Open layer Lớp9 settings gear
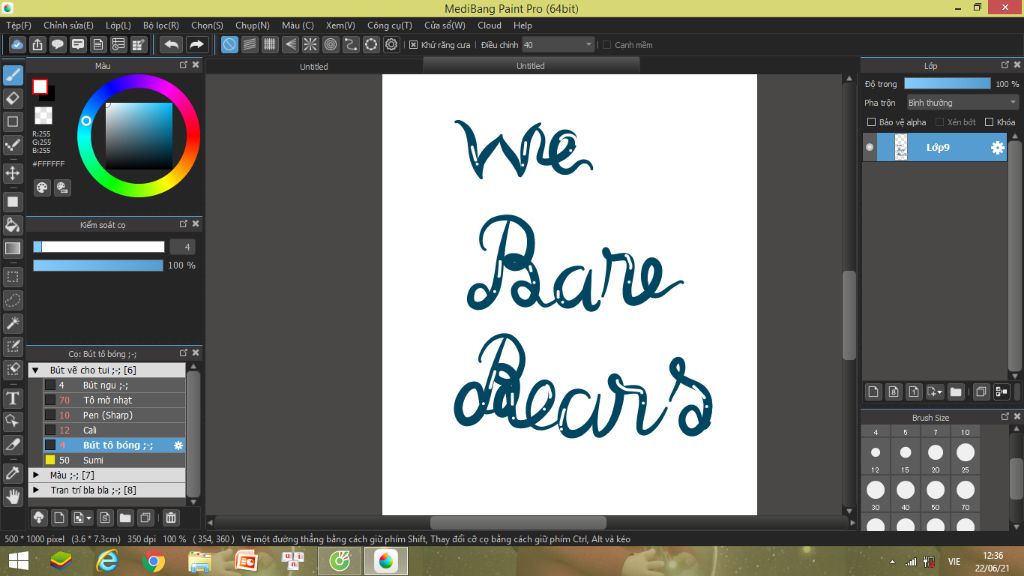The height and width of the screenshot is (576, 1024). click(x=997, y=148)
